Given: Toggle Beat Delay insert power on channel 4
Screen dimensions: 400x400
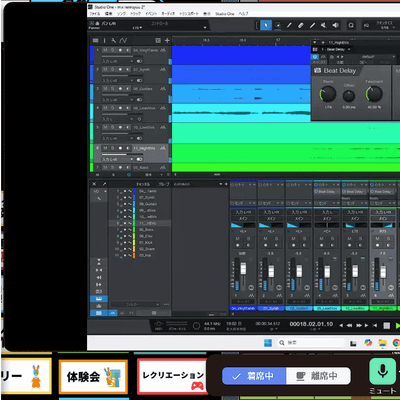Looking at the screenshot, I should point(316,192).
